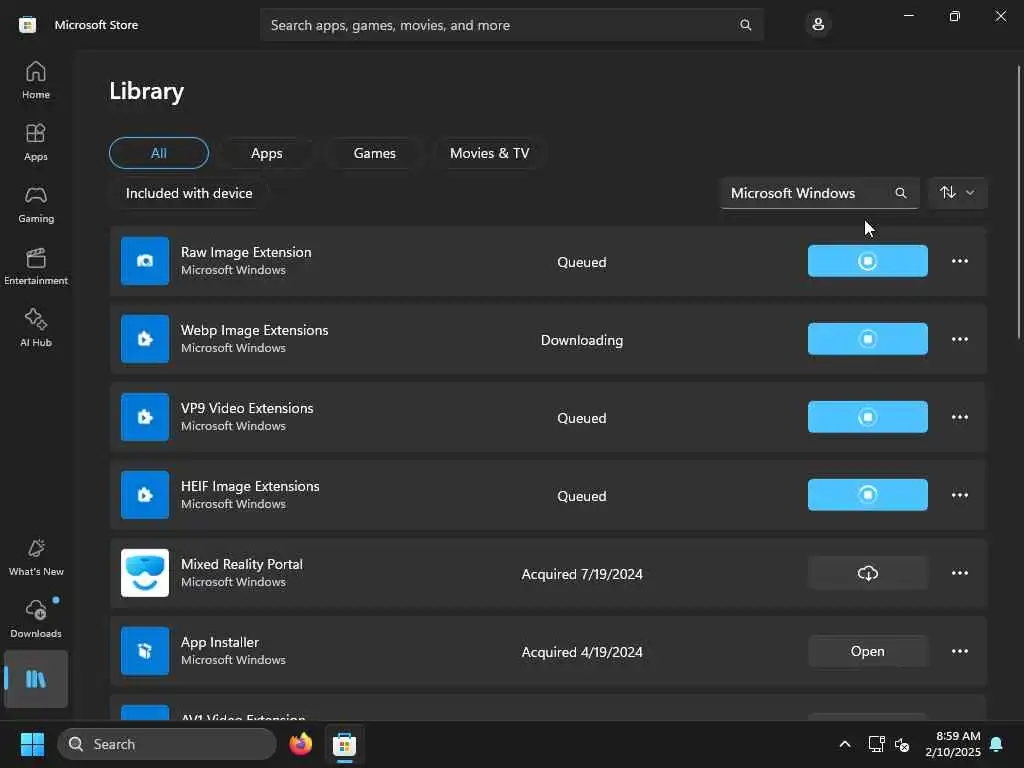
Task: Click the Raw Image Extension title
Action: click(246, 252)
